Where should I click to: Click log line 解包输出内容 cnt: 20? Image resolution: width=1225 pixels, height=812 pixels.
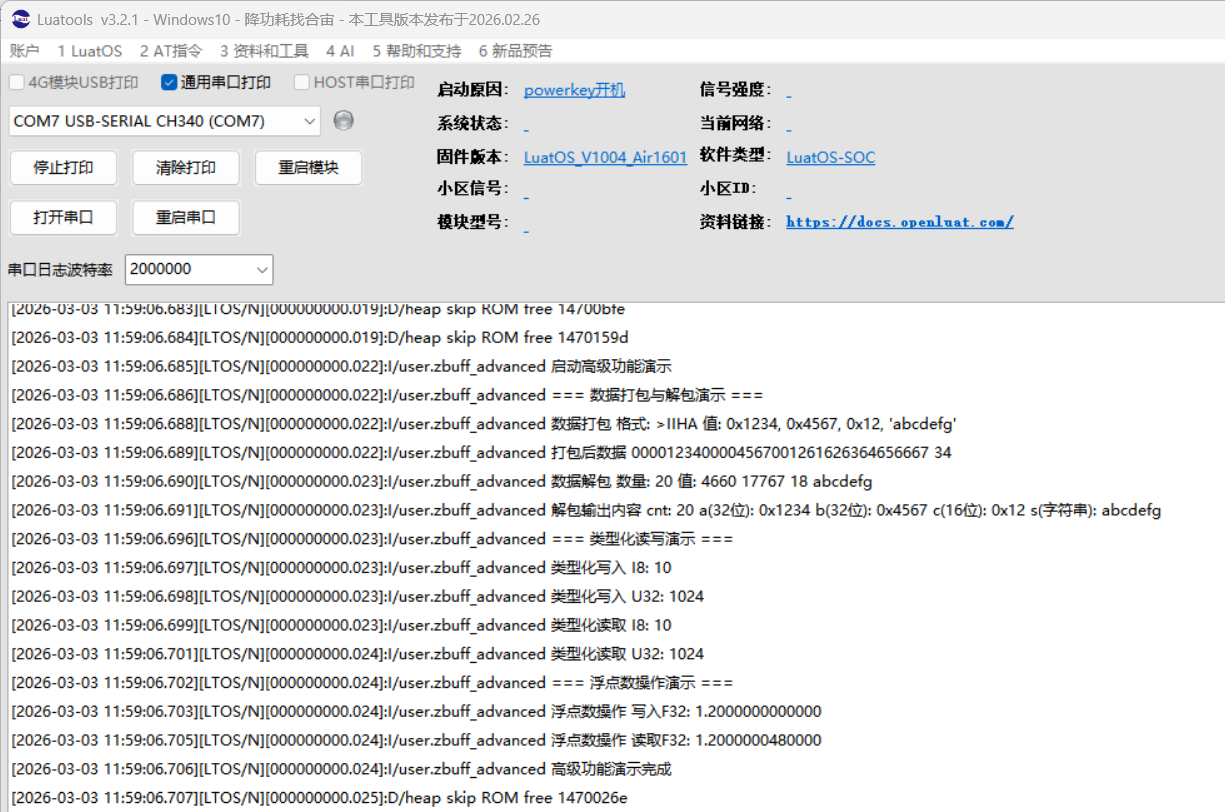click(586, 511)
